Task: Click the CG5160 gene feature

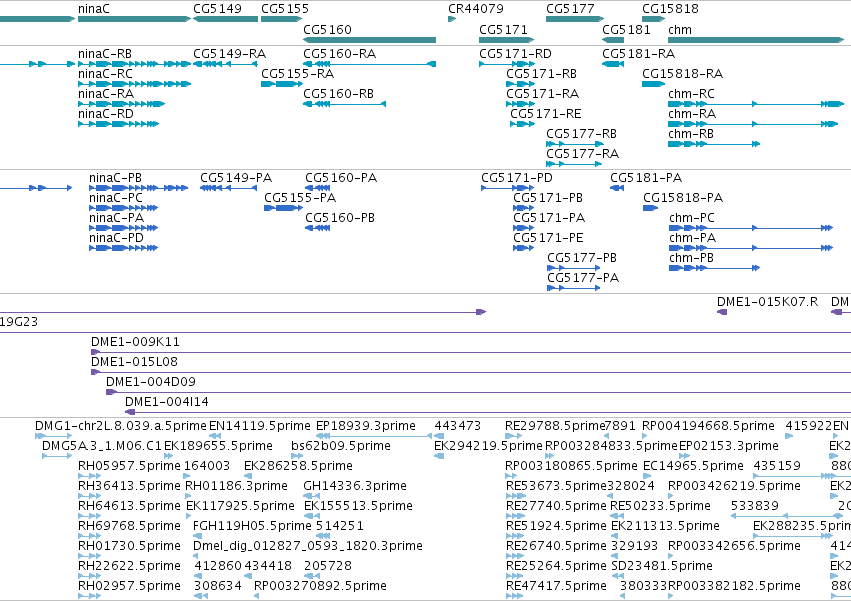Action: click(x=369, y=40)
